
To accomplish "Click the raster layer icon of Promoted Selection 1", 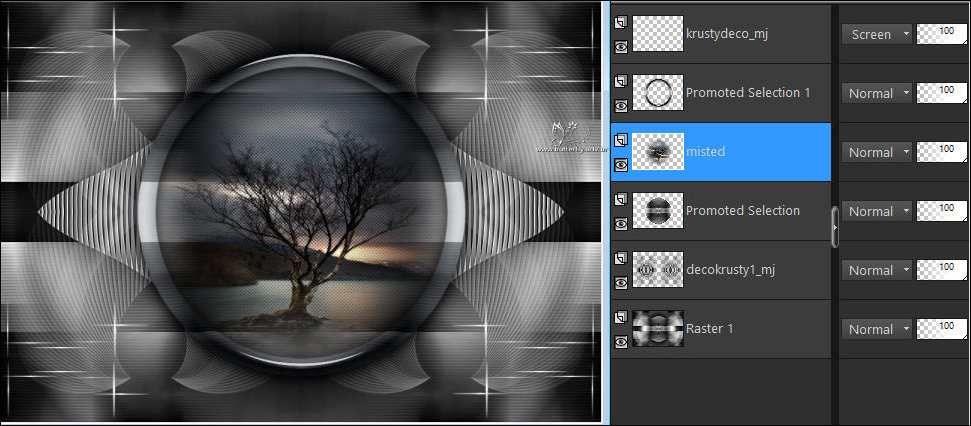I will tap(620, 81).
